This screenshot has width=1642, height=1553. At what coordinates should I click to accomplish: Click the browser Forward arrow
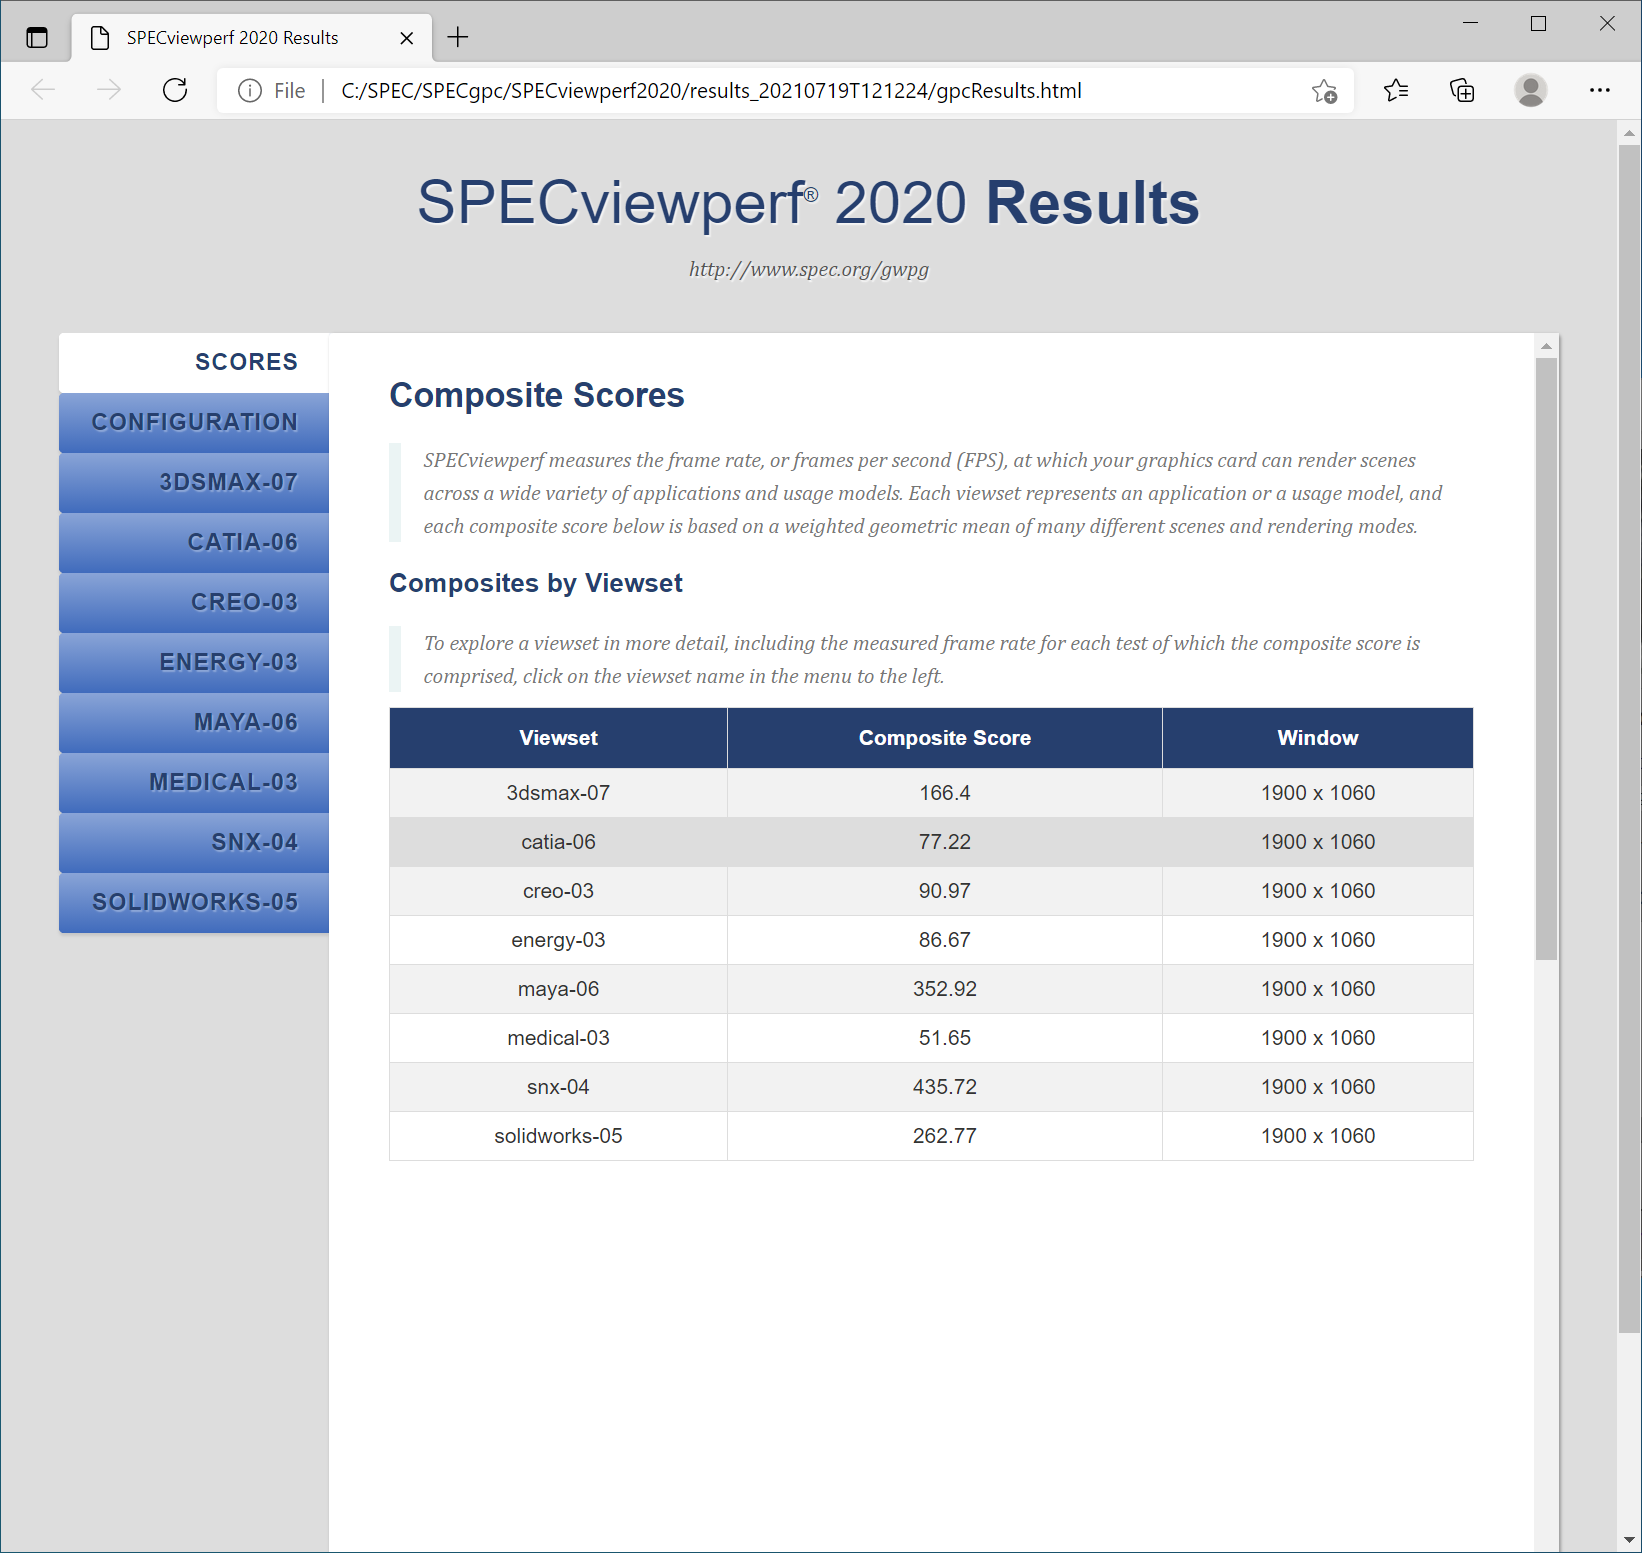(x=109, y=90)
